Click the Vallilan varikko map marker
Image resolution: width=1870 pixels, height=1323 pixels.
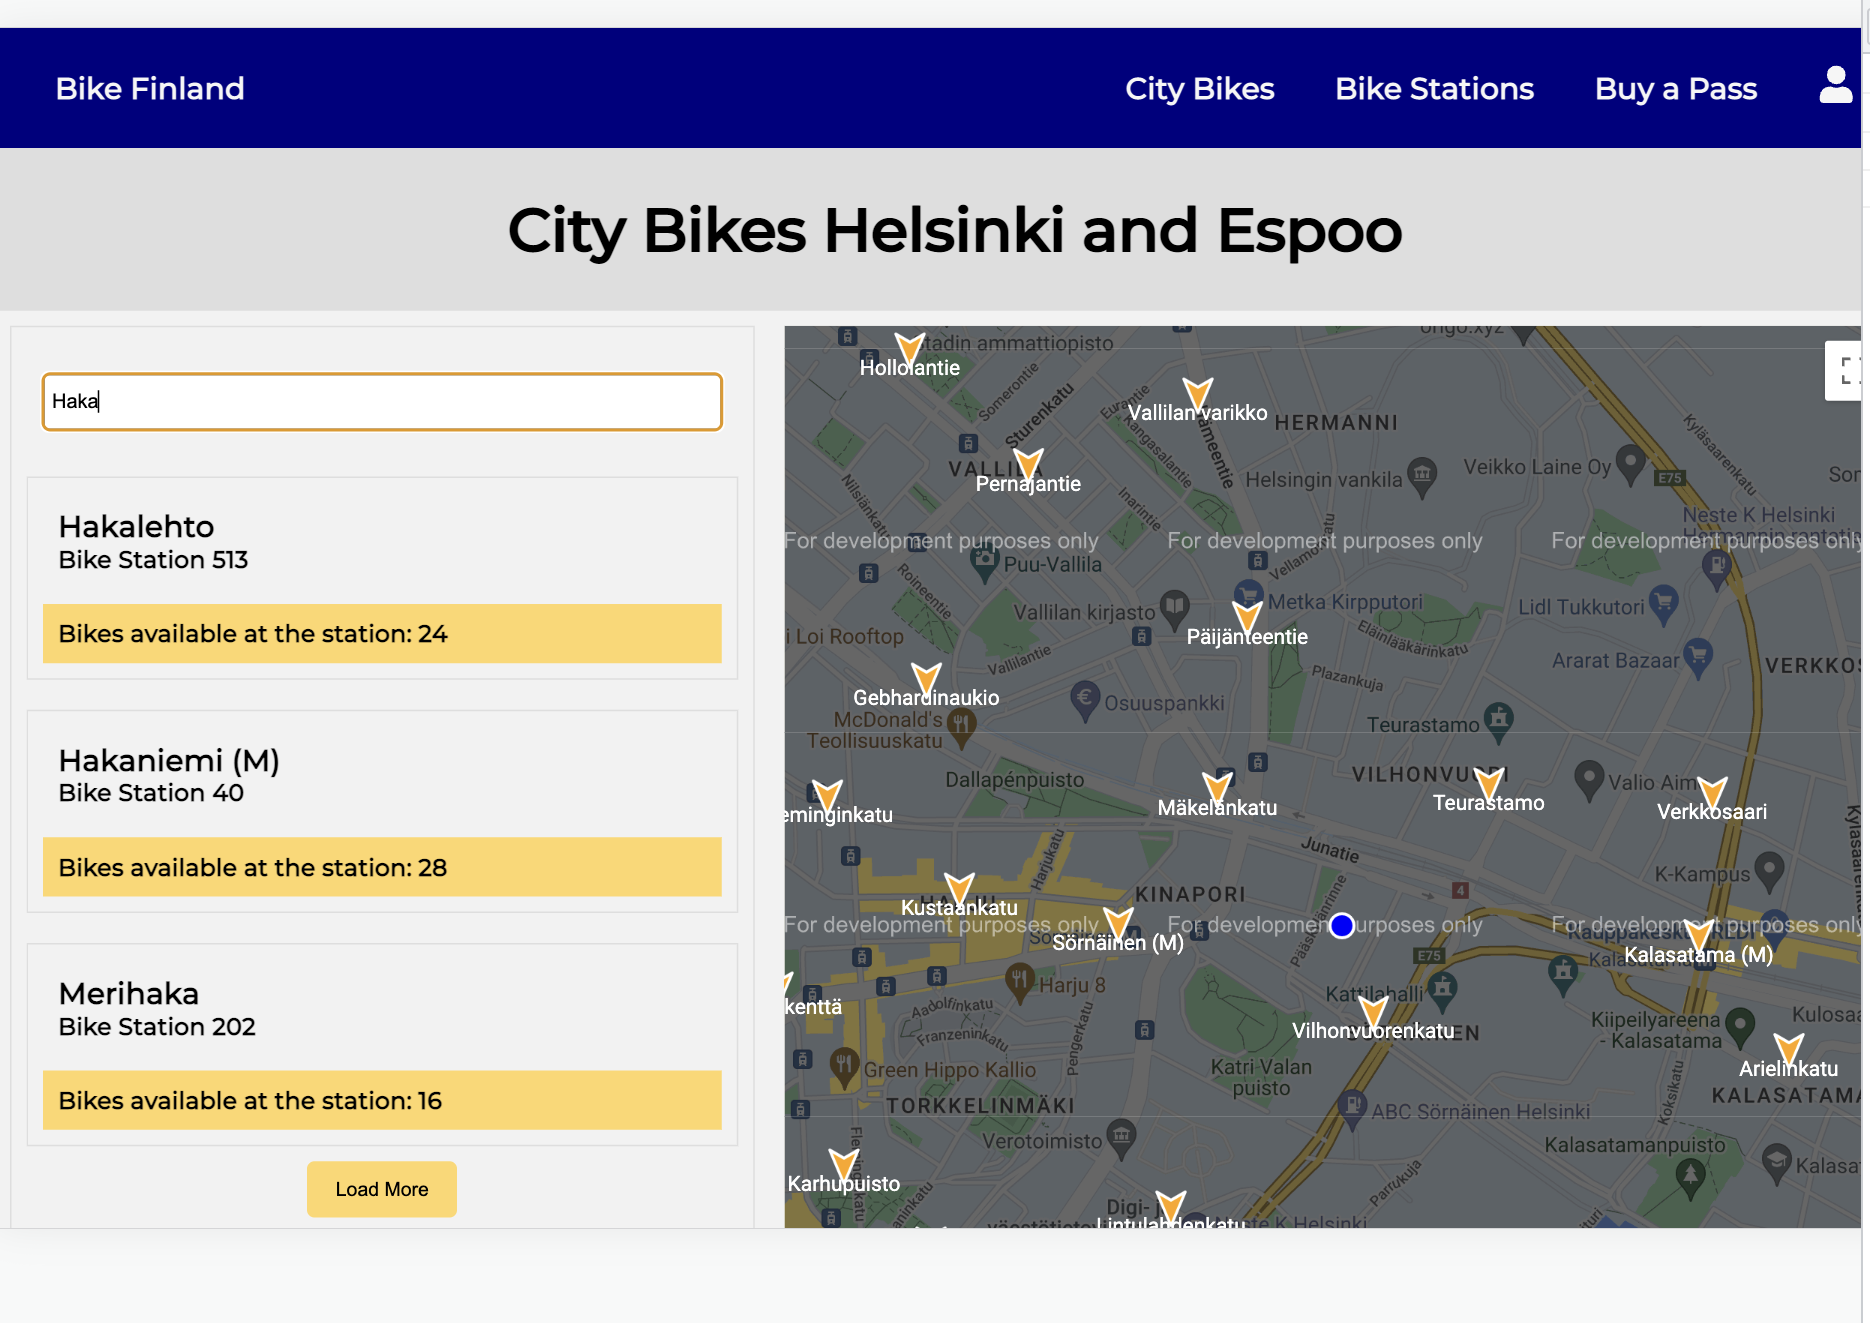click(x=1196, y=390)
